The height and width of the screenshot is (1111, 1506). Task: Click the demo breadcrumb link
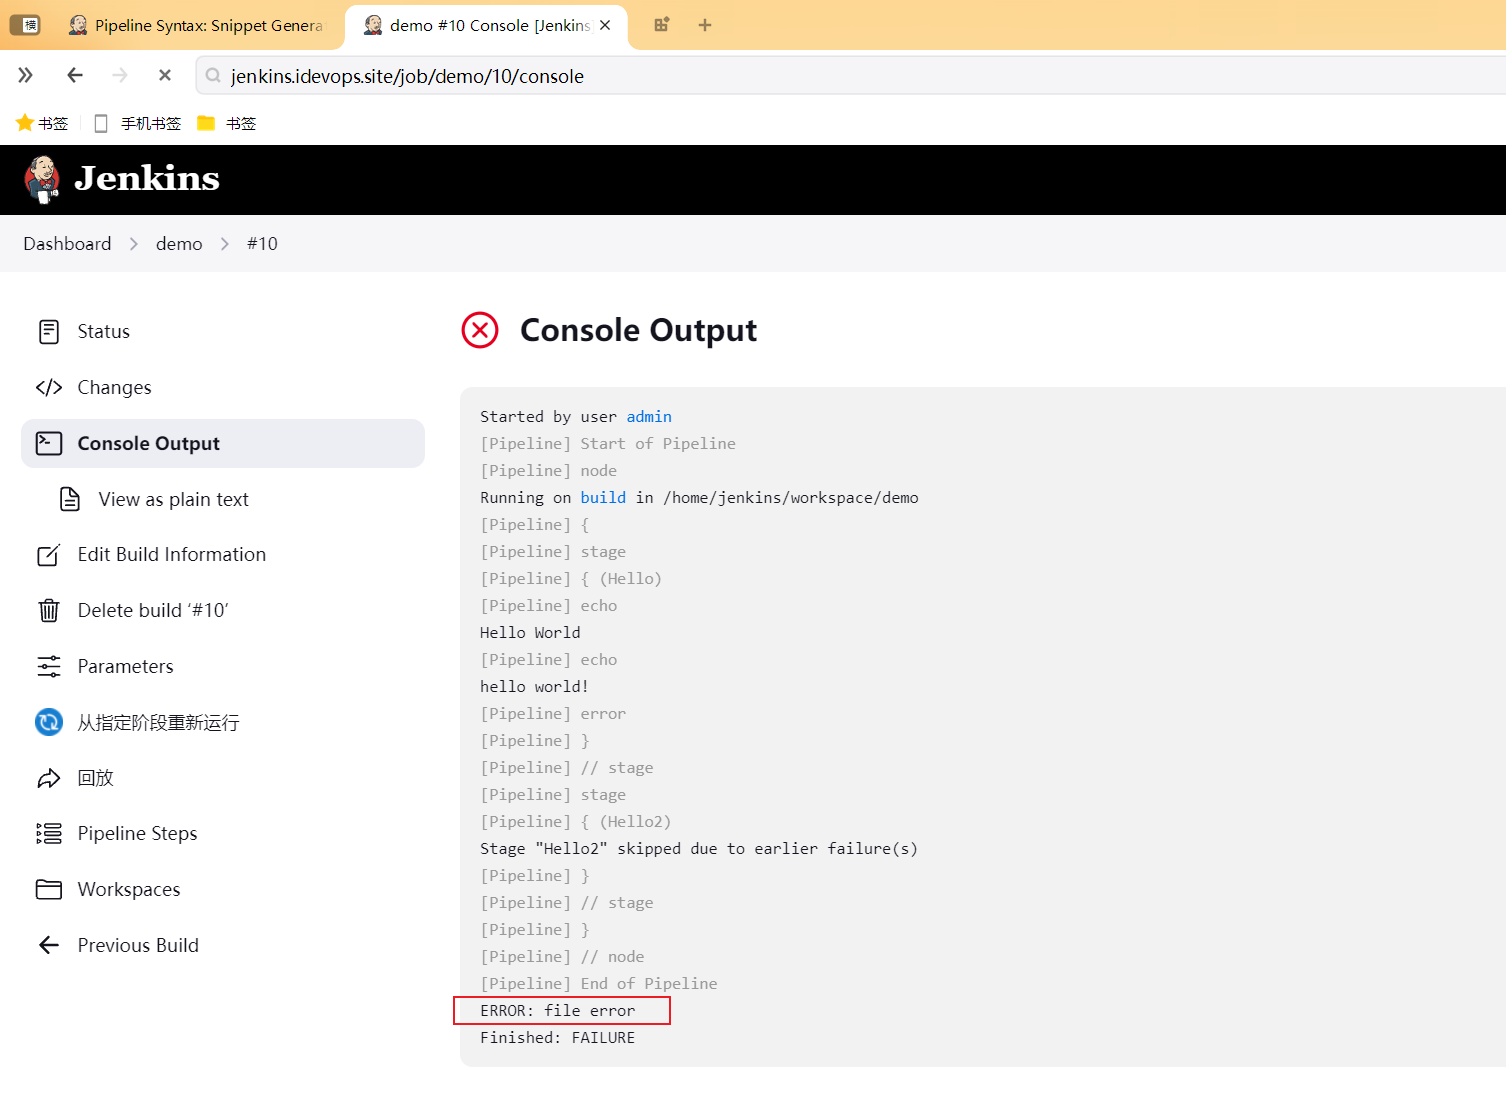[179, 244]
